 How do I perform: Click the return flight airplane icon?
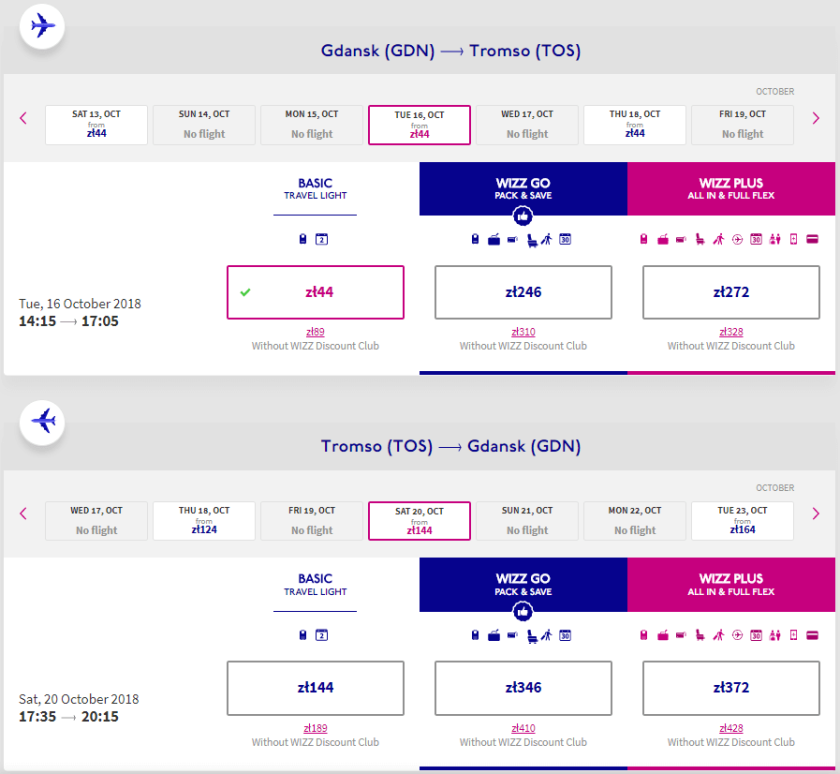point(42,421)
